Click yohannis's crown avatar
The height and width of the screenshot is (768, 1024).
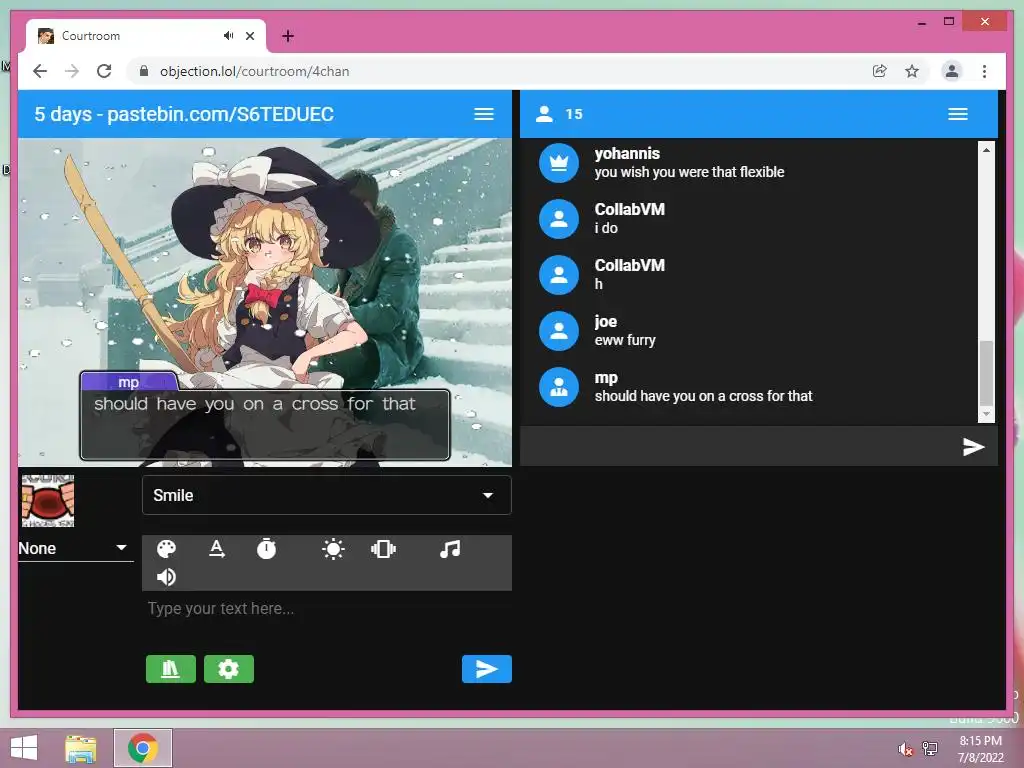558,163
